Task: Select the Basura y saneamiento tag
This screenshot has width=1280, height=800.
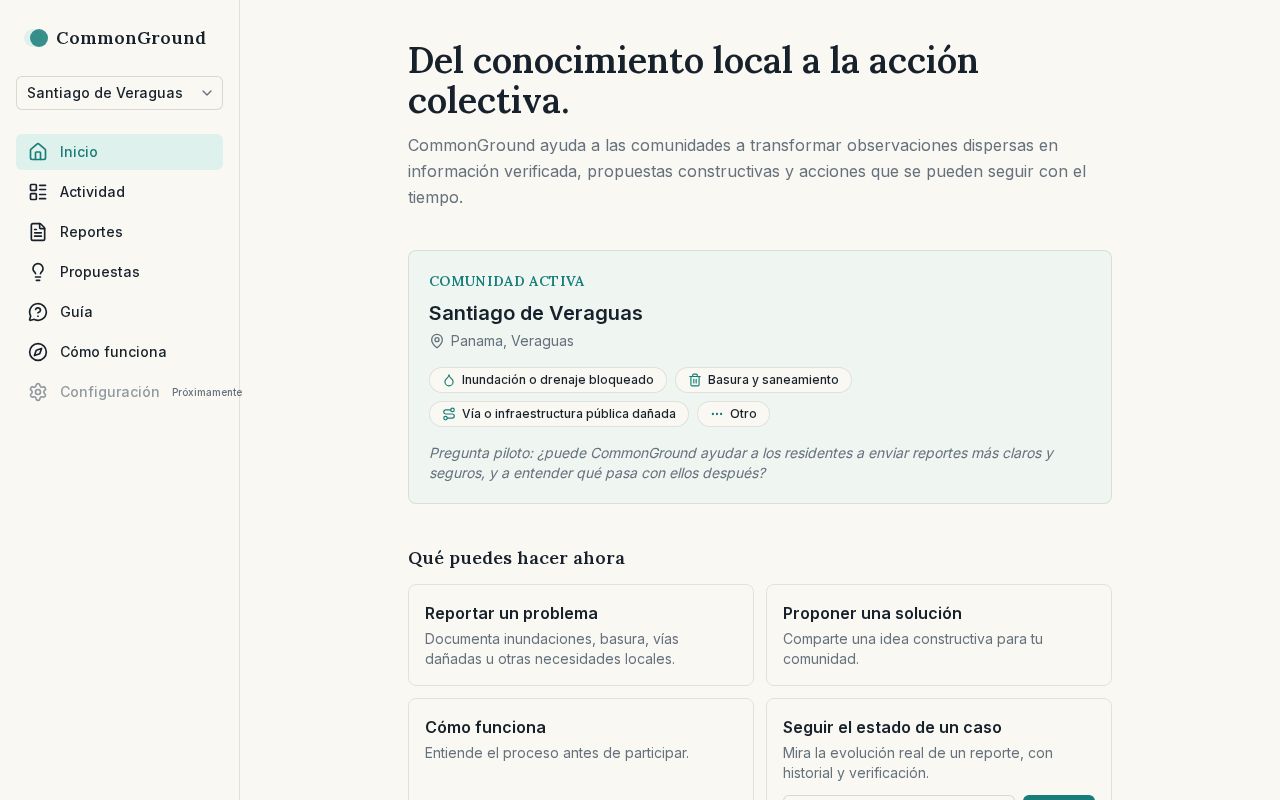Action: pyautogui.click(x=763, y=380)
